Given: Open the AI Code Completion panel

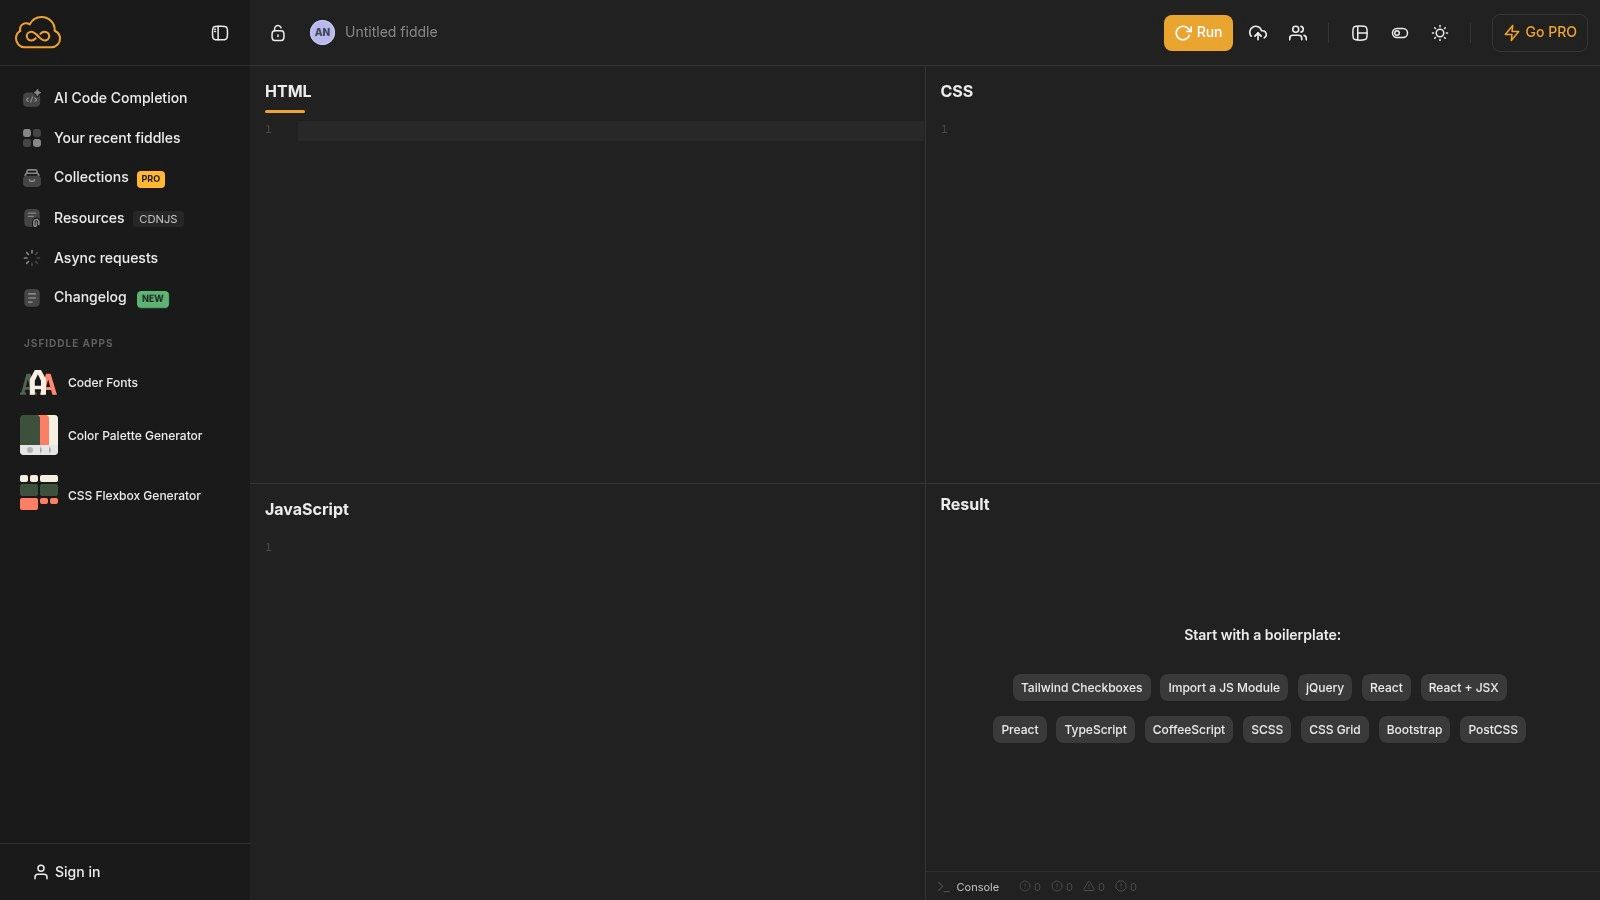Looking at the screenshot, I should [x=120, y=97].
